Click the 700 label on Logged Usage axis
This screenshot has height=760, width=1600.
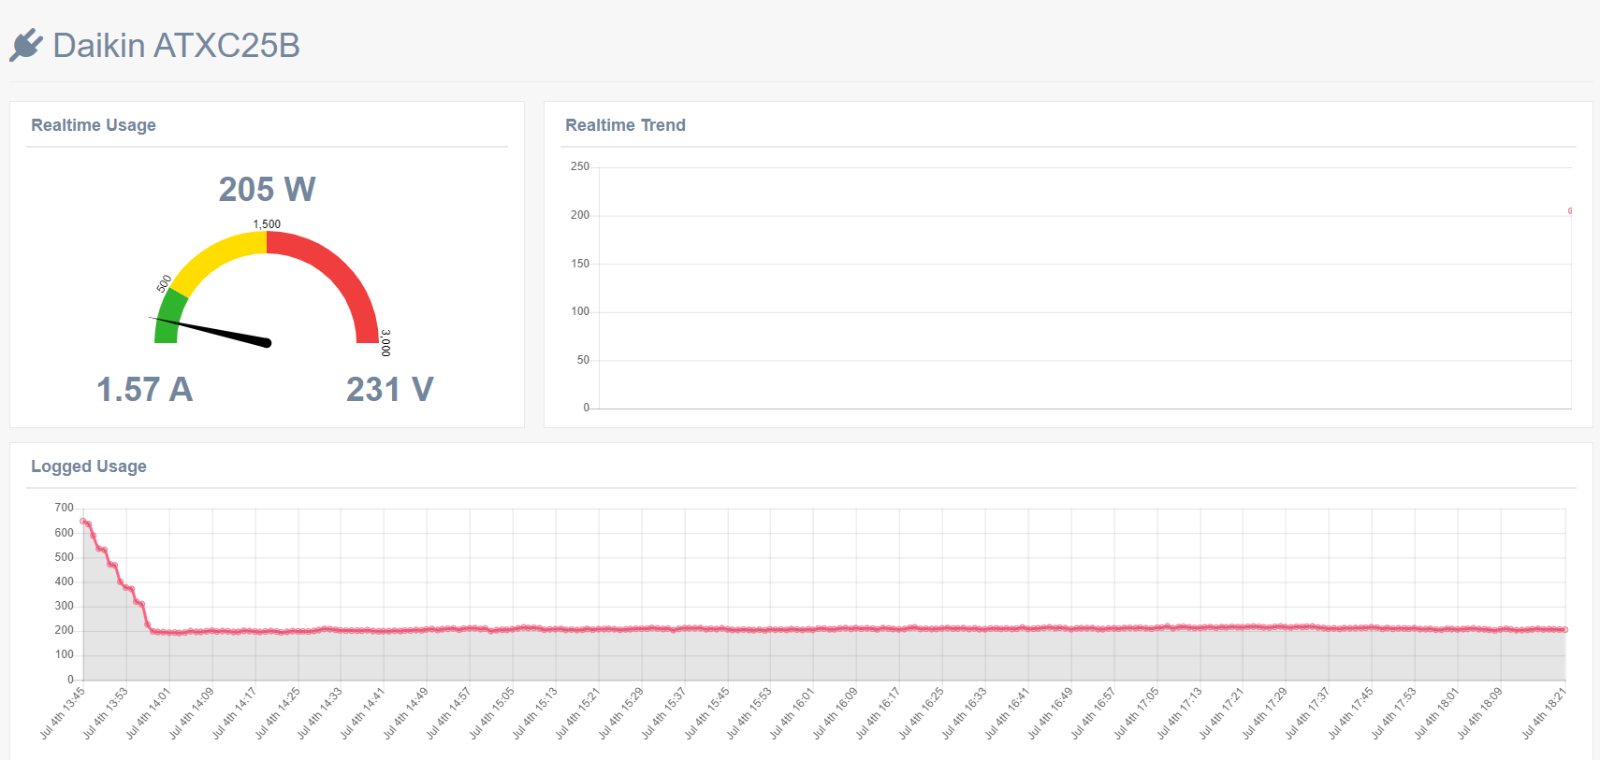(64, 507)
